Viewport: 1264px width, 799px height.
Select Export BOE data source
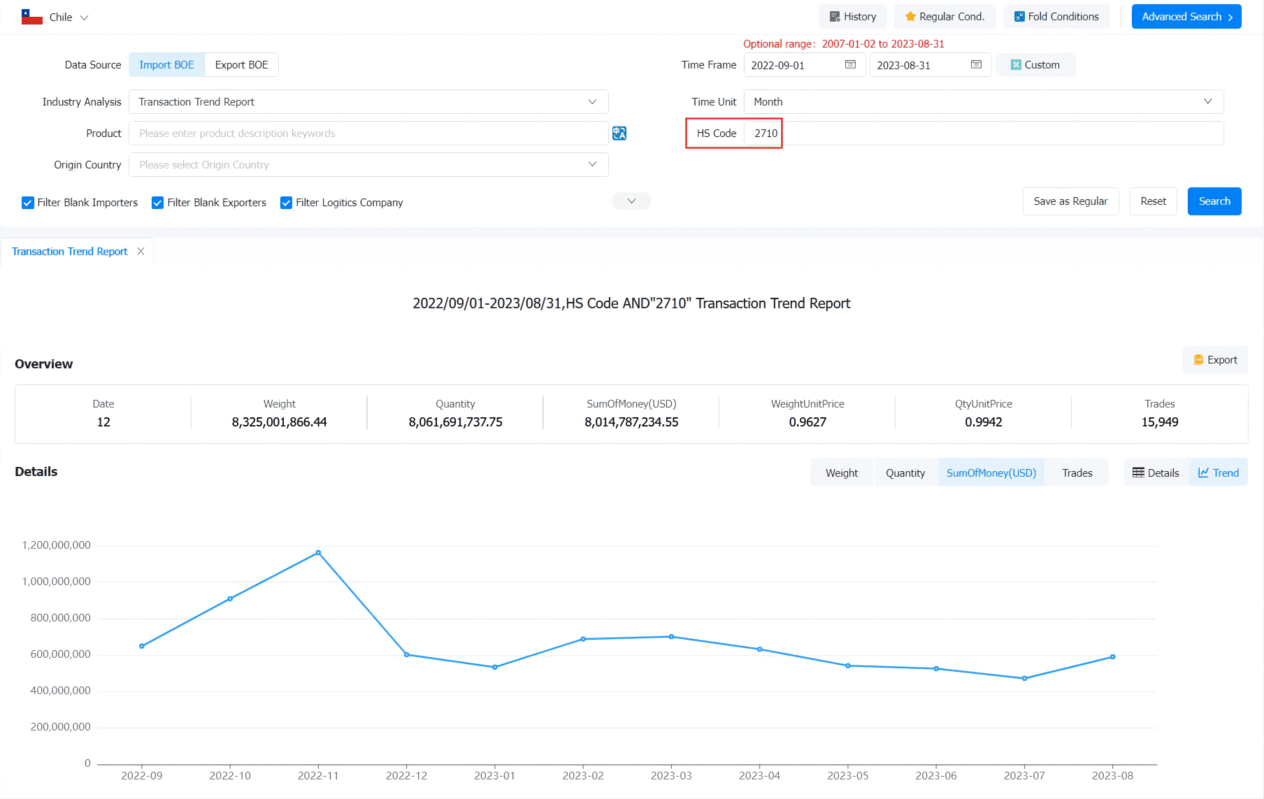(x=242, y=65)
